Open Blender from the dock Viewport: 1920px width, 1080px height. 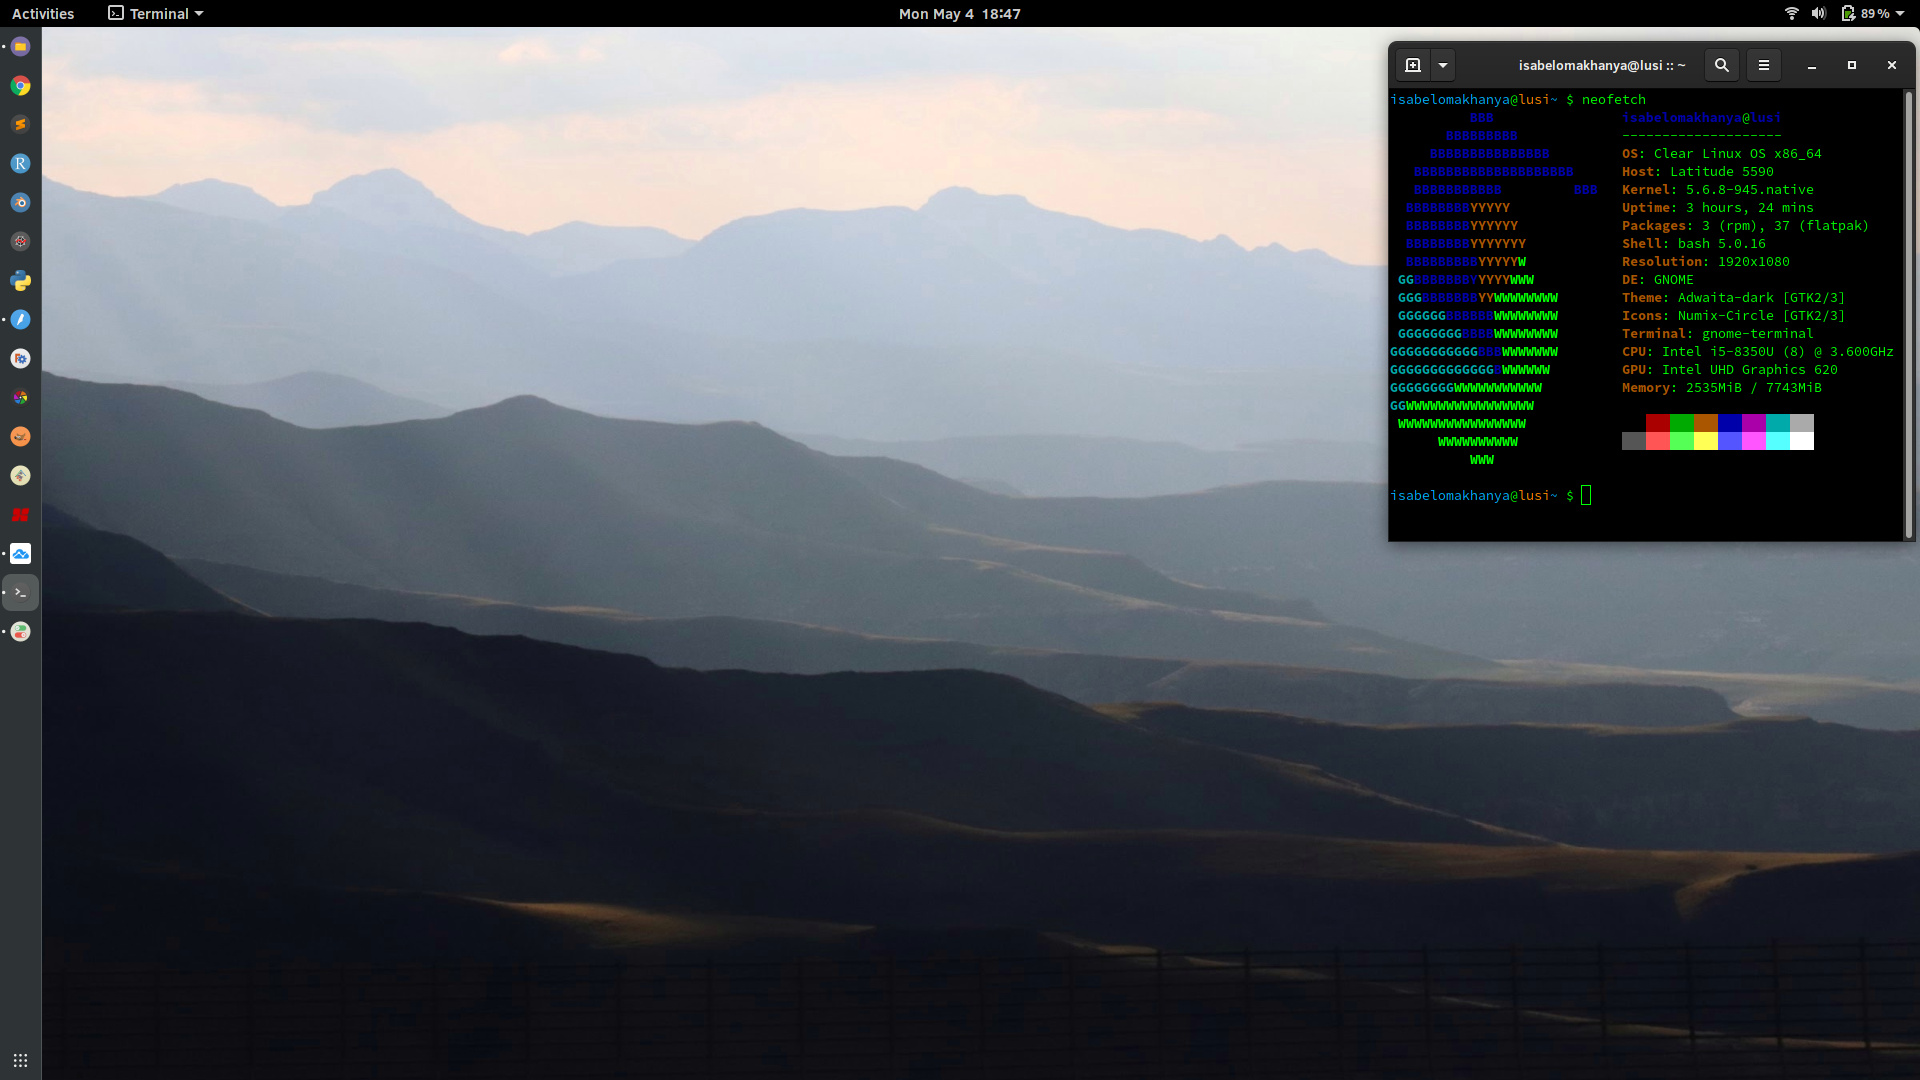tap(20, 203)
